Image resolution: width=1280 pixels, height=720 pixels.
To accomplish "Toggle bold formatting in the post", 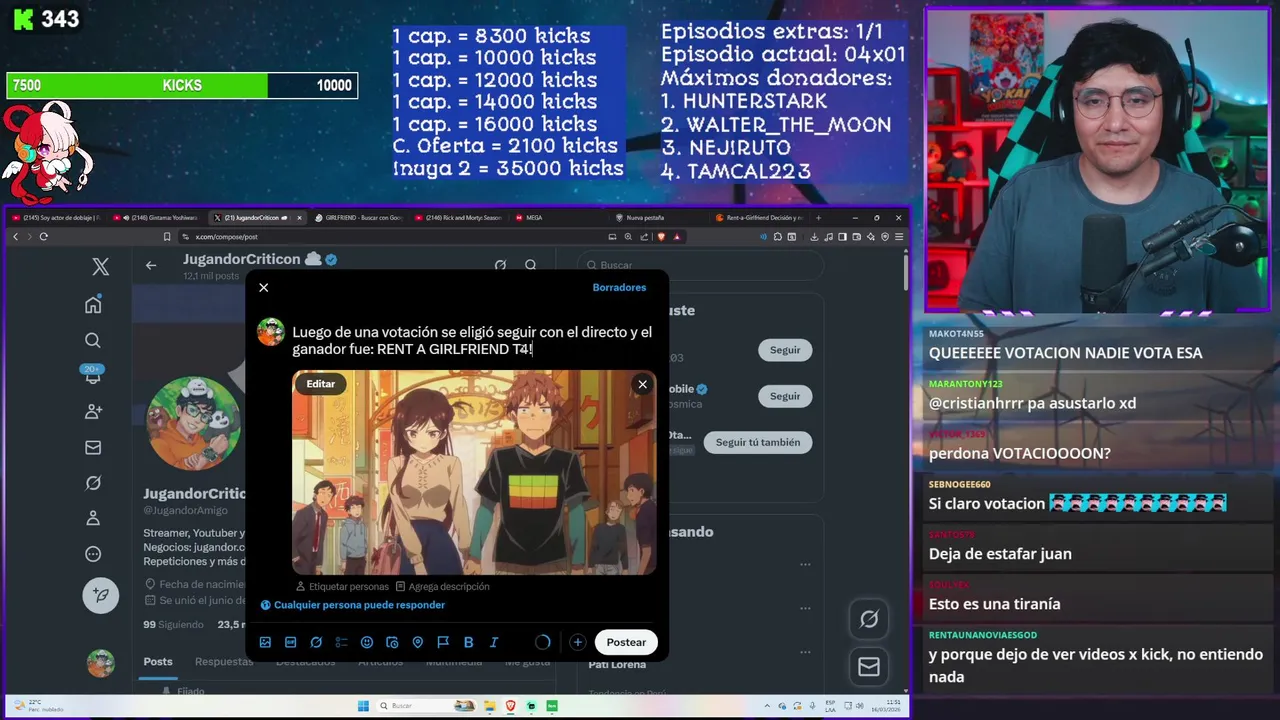I will (x=468, y=642).
